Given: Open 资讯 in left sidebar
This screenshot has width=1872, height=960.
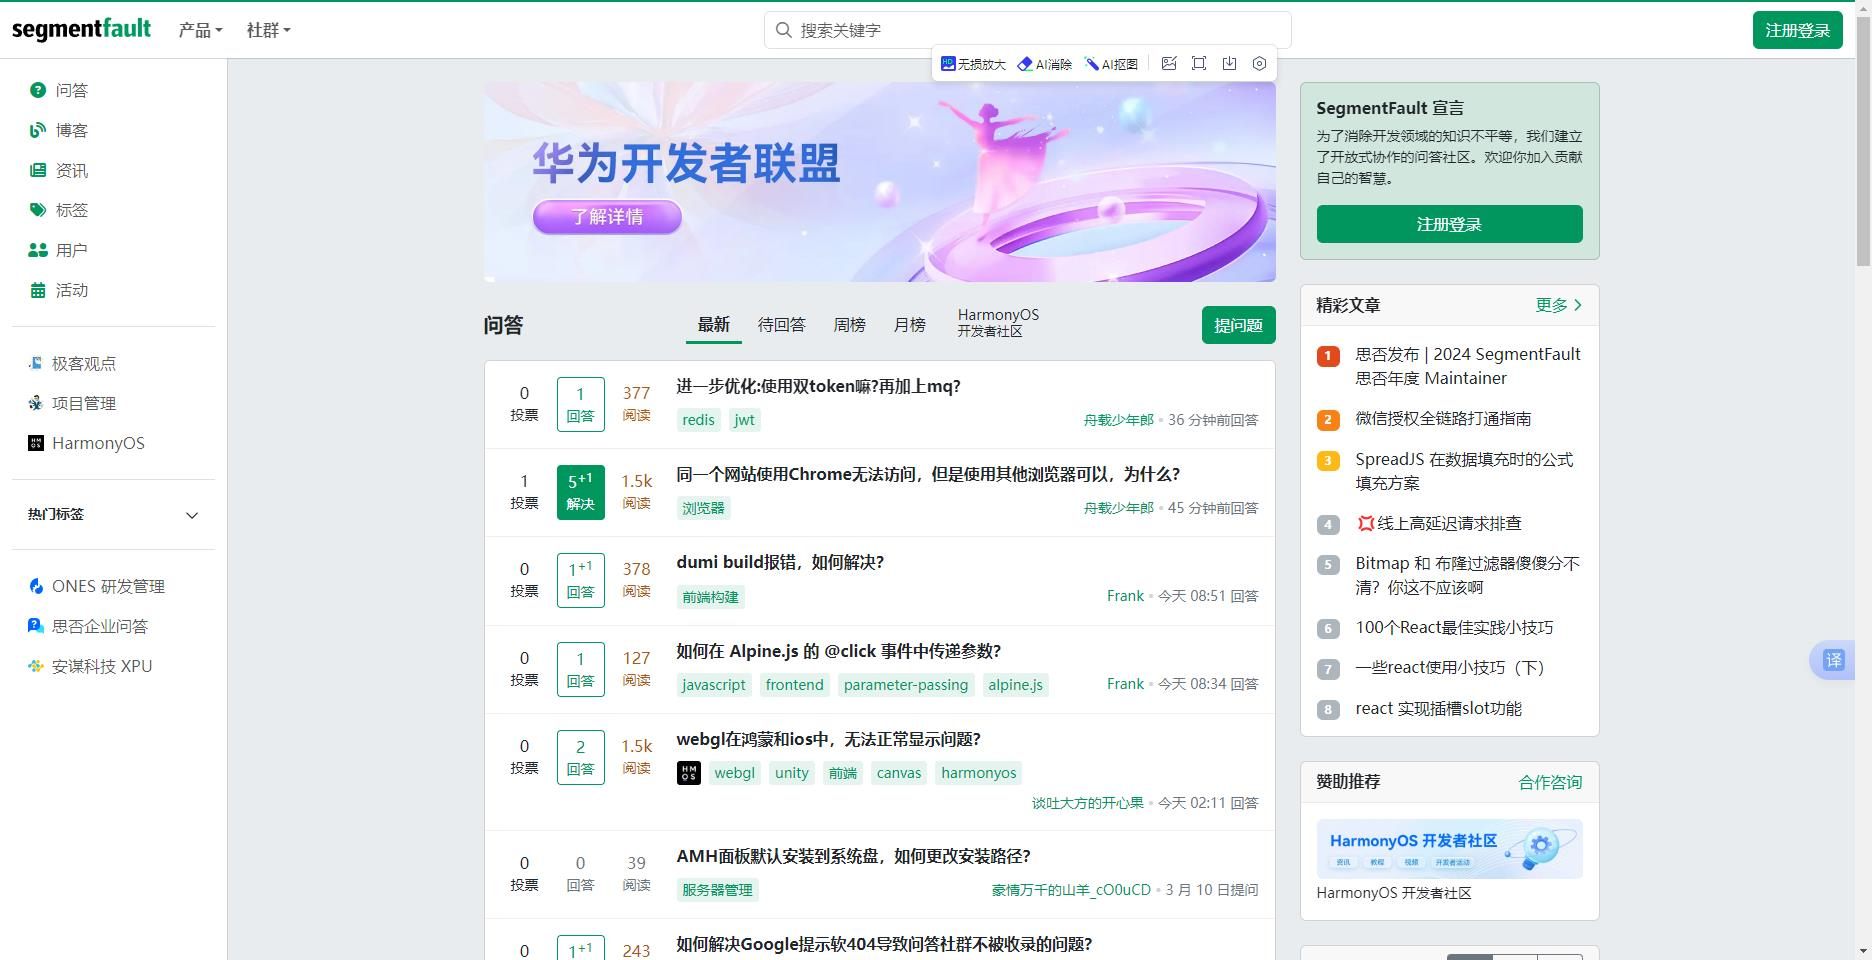Looking at the screenshot, I should coord(59,170).
